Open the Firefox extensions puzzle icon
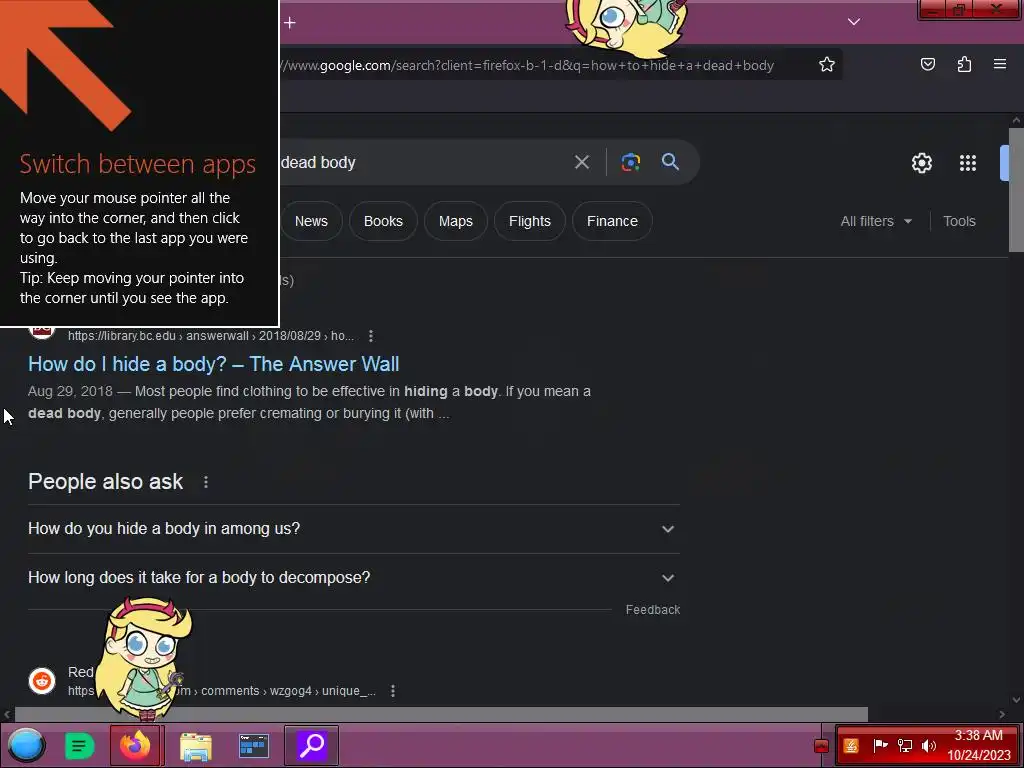Viewport: 1024px width, 768px height. [964, 64]
